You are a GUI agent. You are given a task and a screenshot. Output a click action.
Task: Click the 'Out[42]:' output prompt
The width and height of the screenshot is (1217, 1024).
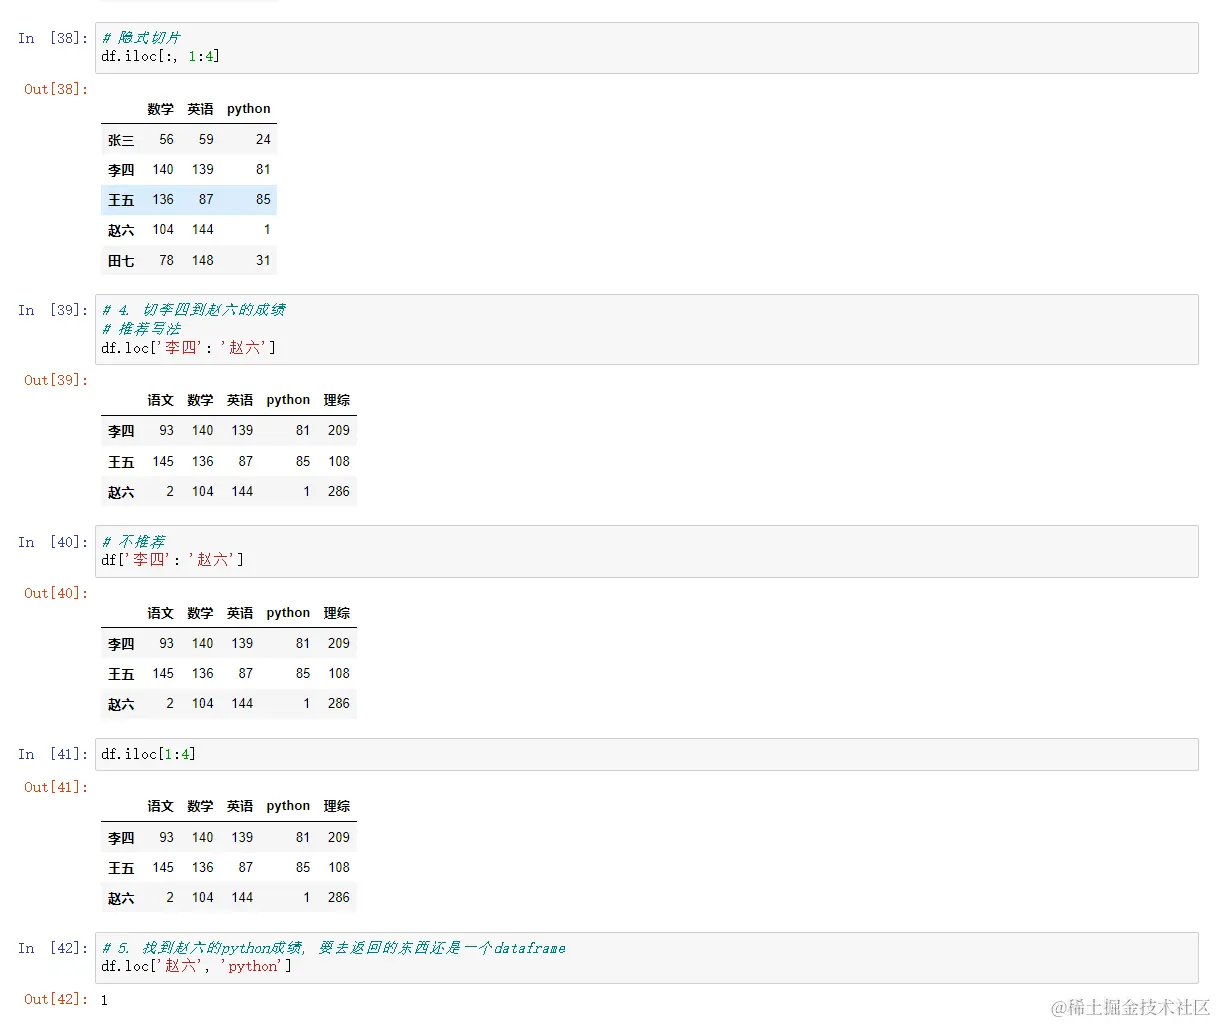pyautogui.click(x=56, y=999)
